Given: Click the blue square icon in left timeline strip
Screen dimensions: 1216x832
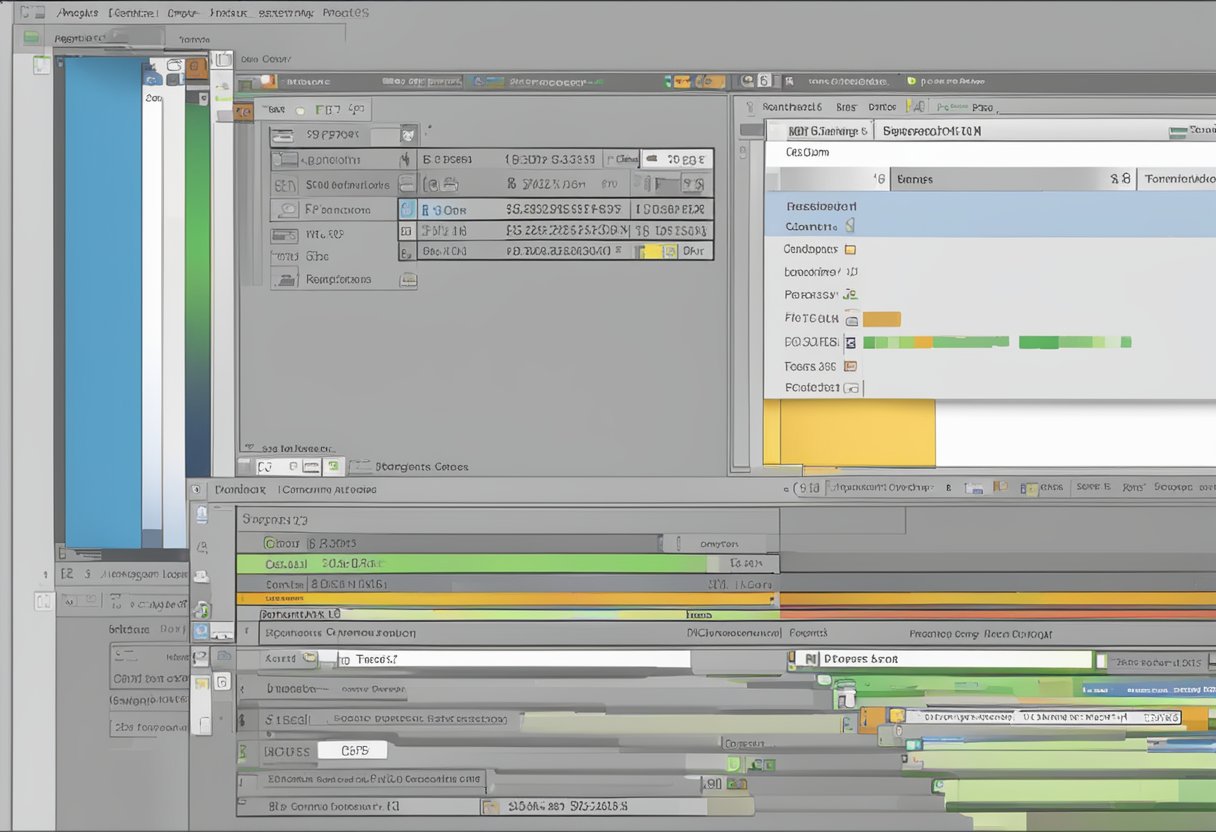Looking at the screenshot, I should [x=201, y=632].
